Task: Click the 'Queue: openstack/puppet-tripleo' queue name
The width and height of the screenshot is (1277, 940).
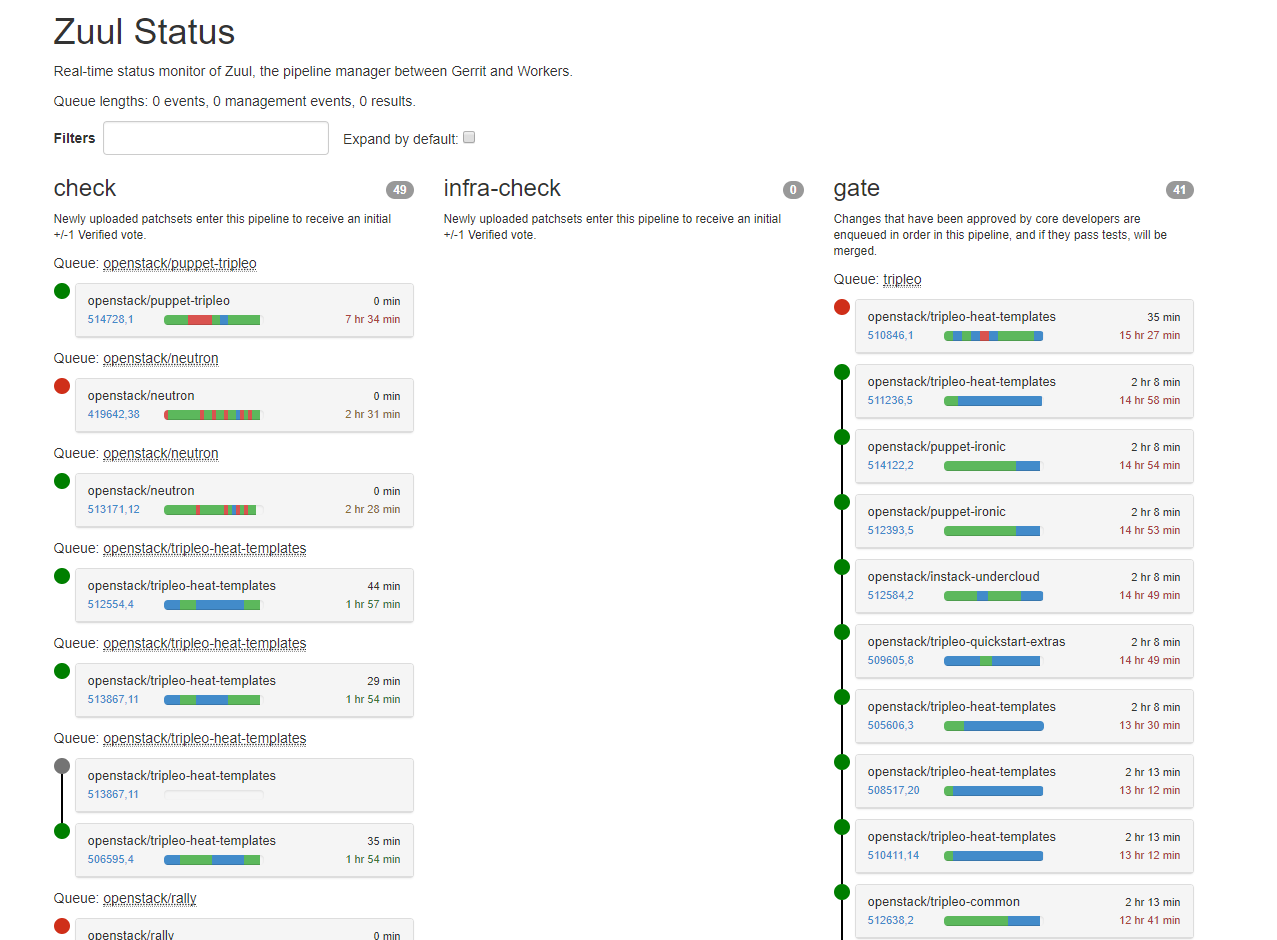Action: click(180, 264)
